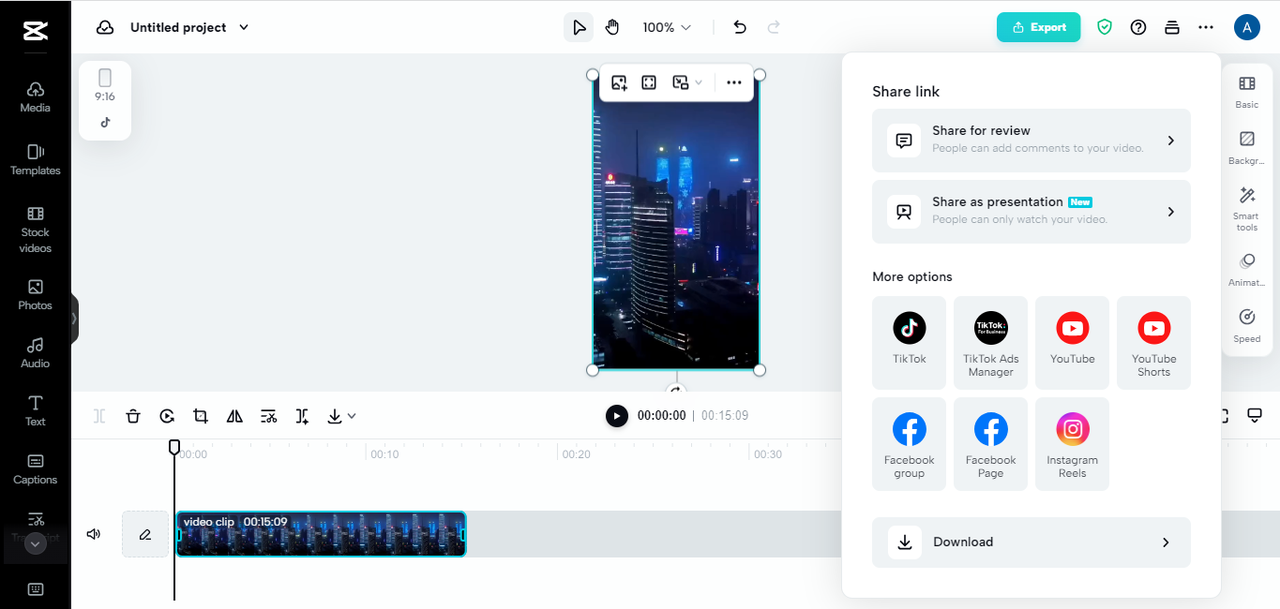
Task: Share to TikTok Ads Manager
Action: tap(991, 342)
